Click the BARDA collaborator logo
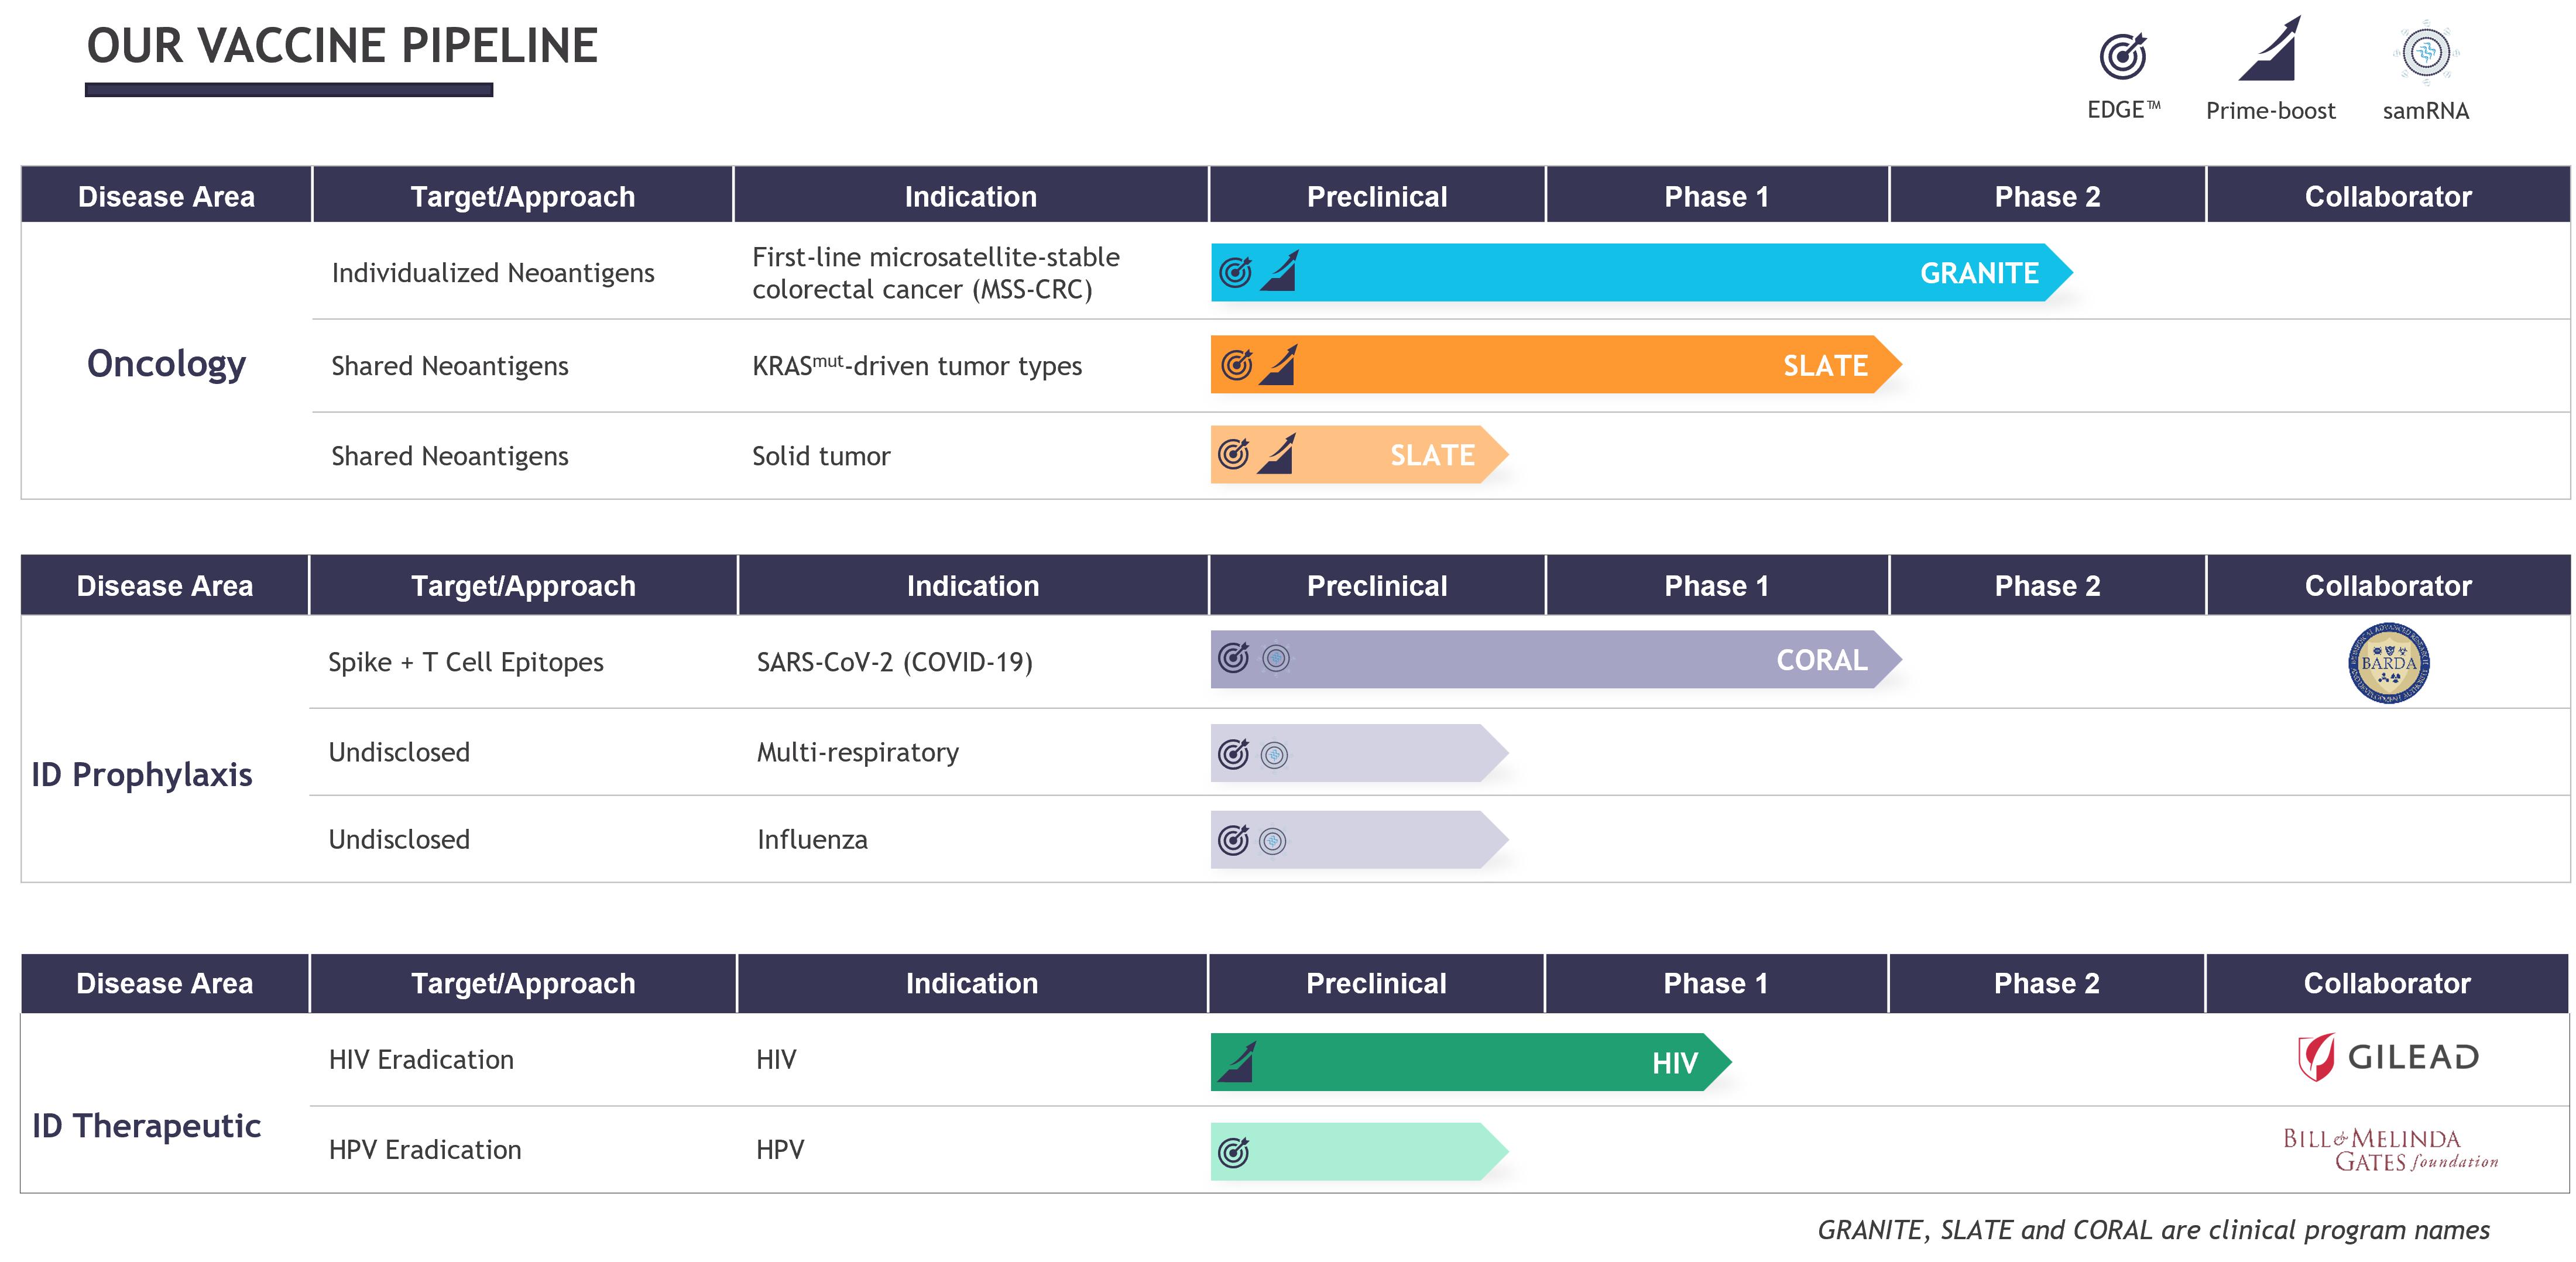This screenshot has height=1262, width=2576. coord(2388,663)
